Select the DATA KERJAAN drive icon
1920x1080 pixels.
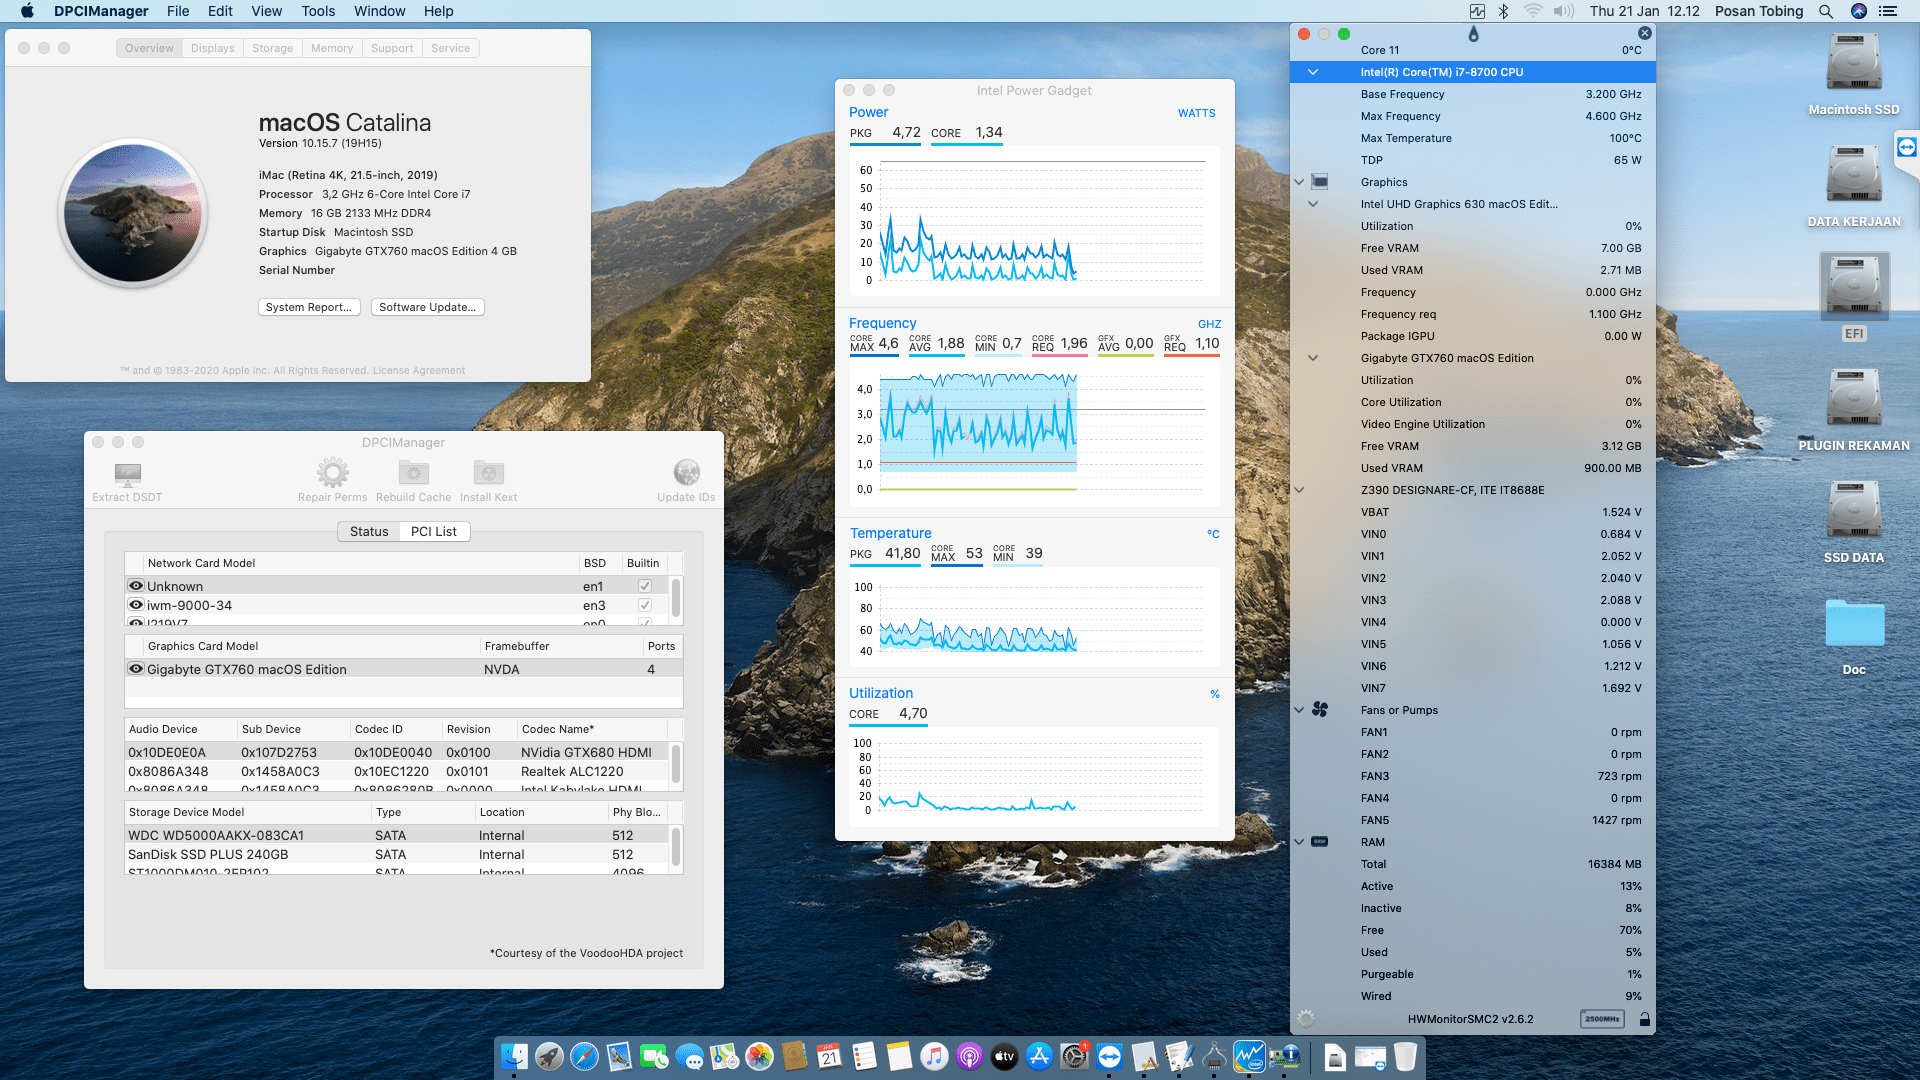(x=1854, y=175)
